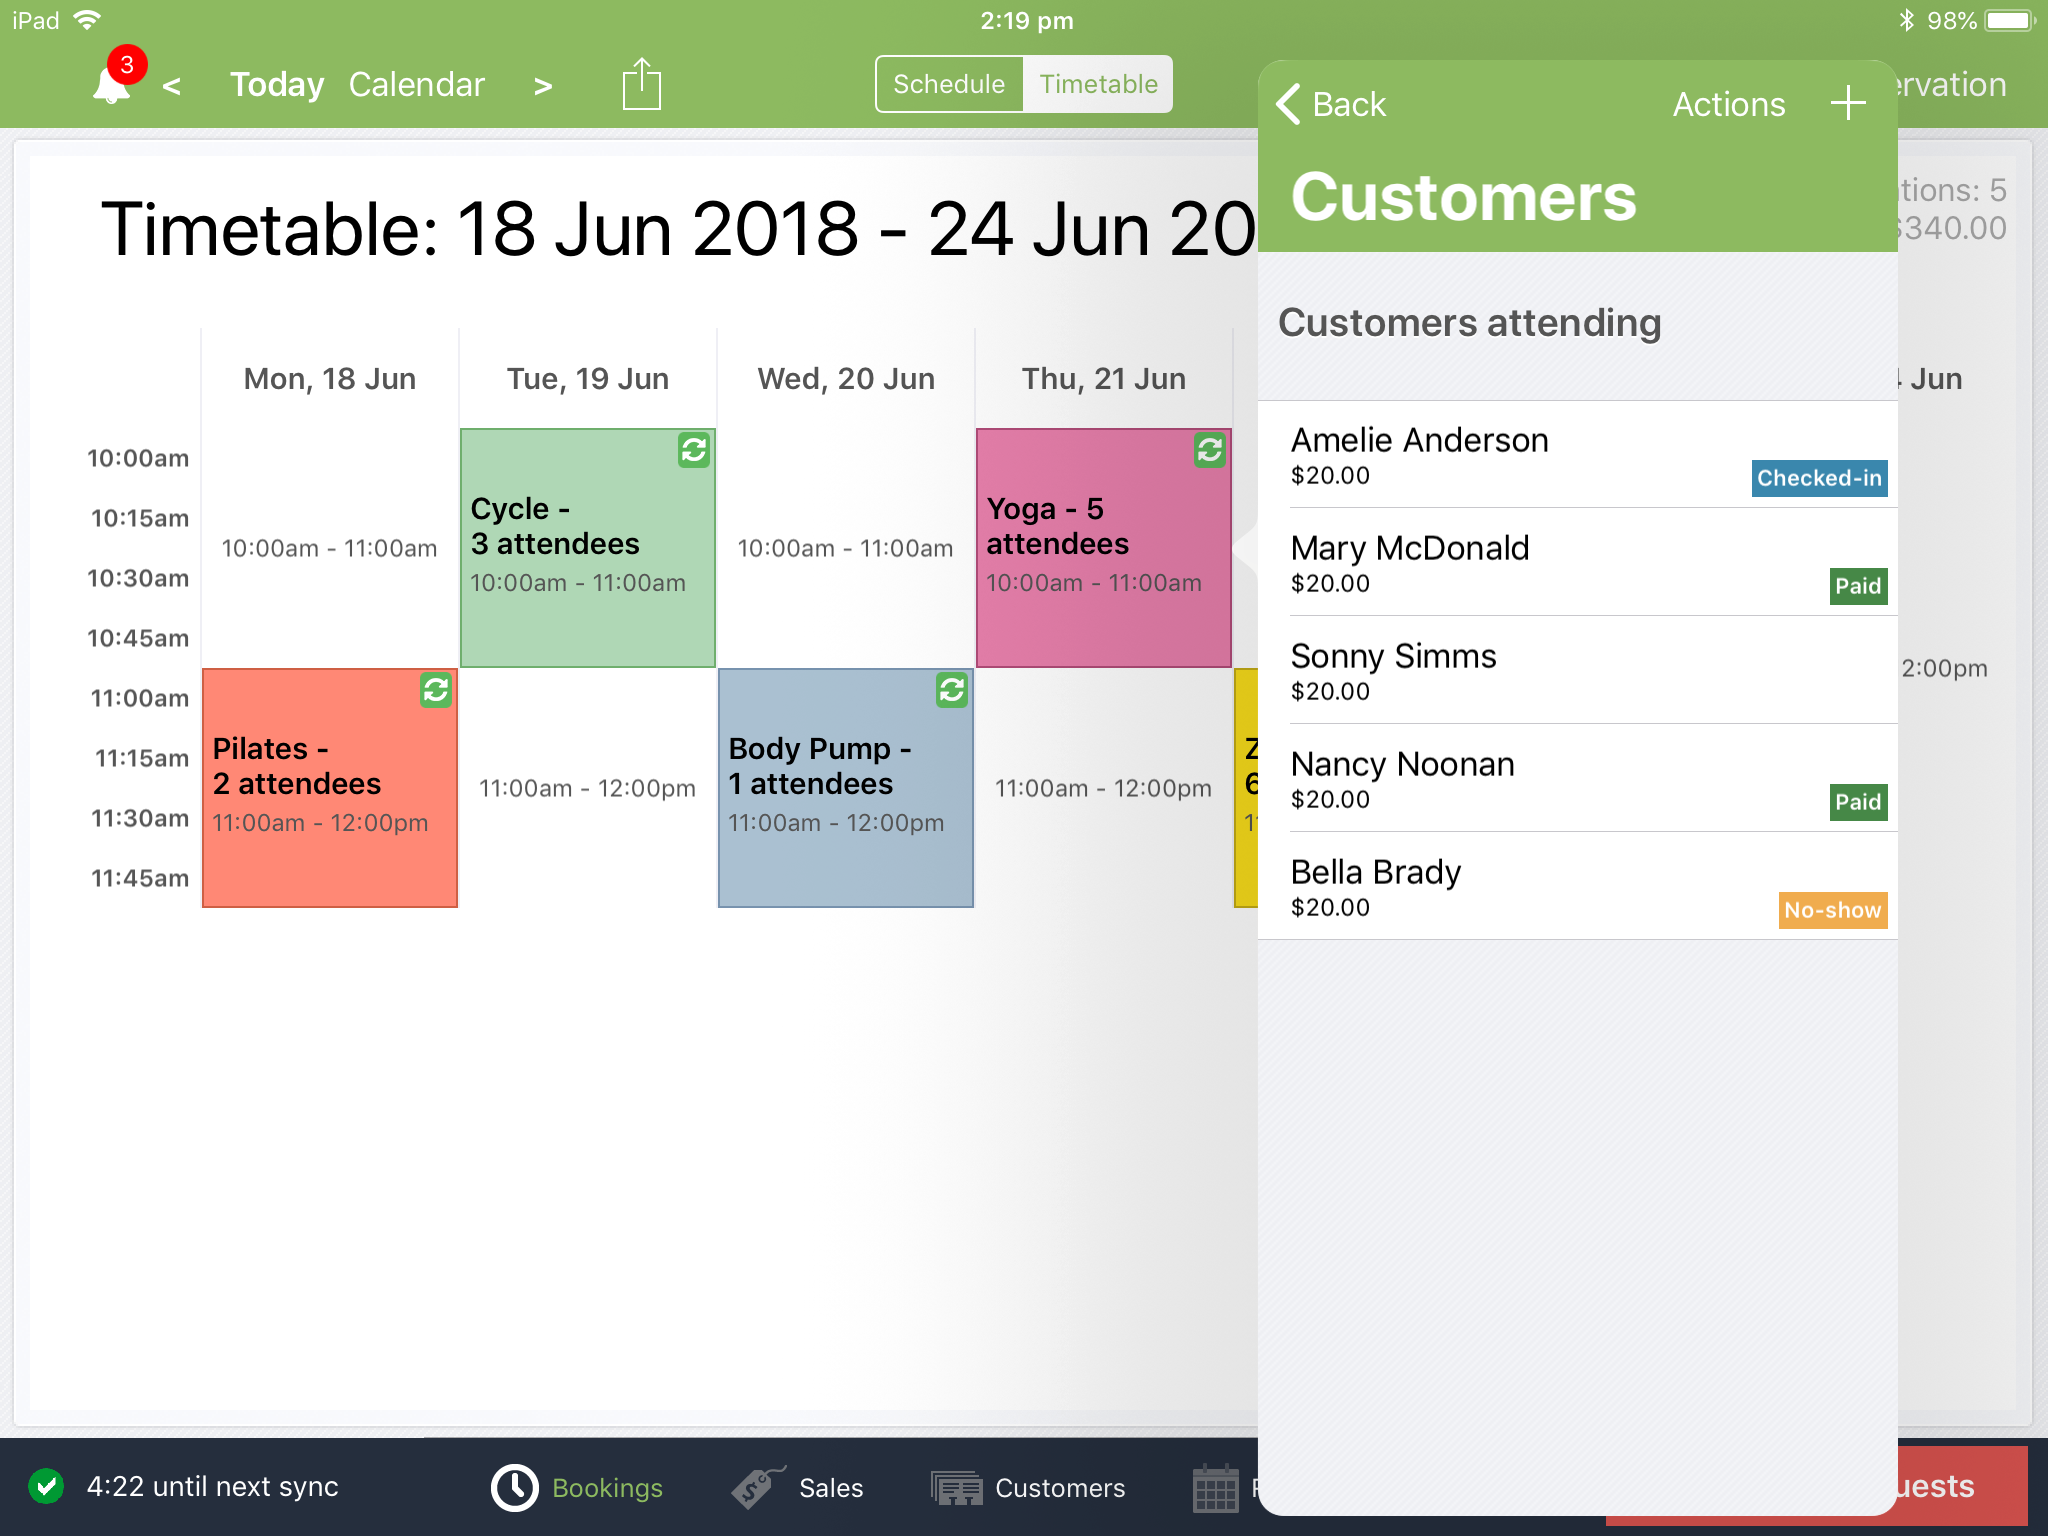The width and height of the screenshot is (2048, 1536).
Task: Select Sonny Simms in attendee list
Action: [1578, 670]
